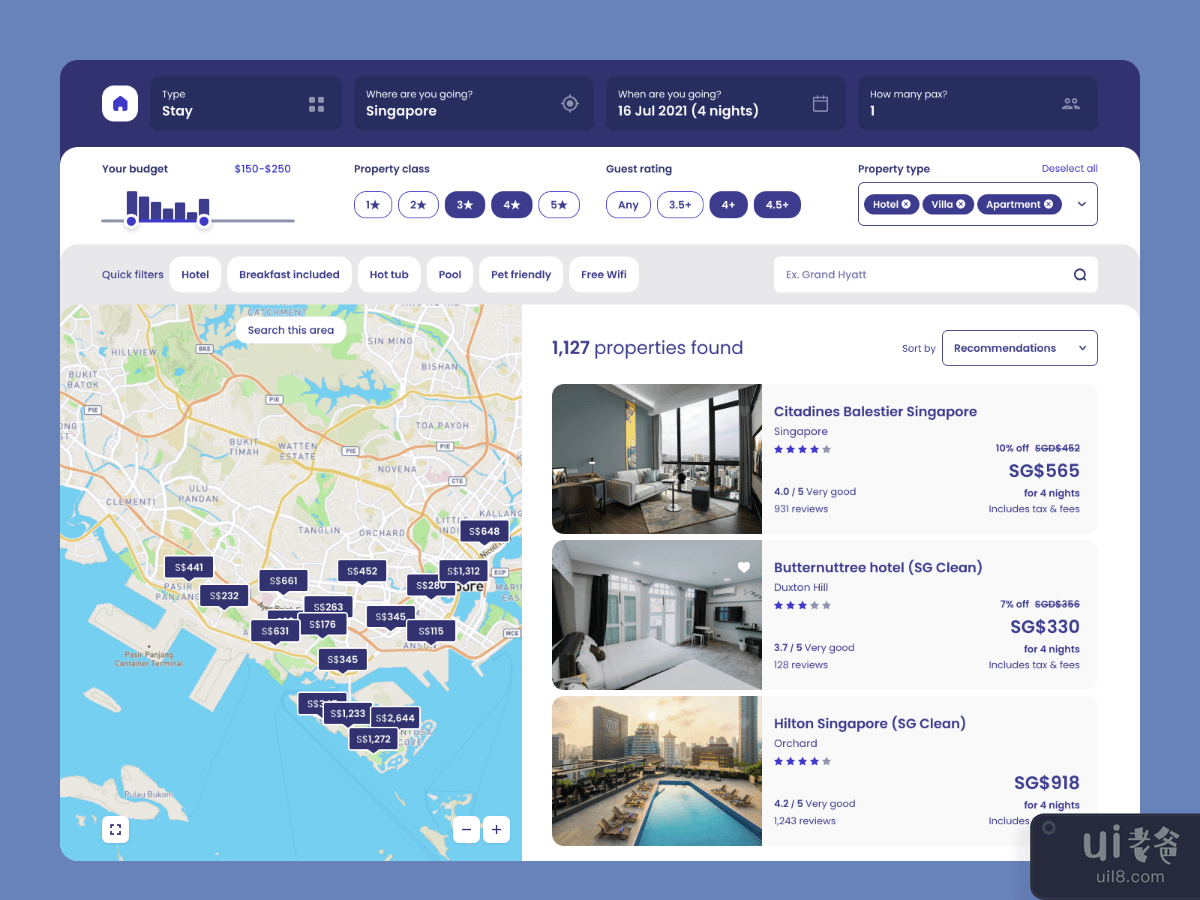Open the calendar icon for dates
Viewport: 1200px width, 900px height.
820,104
